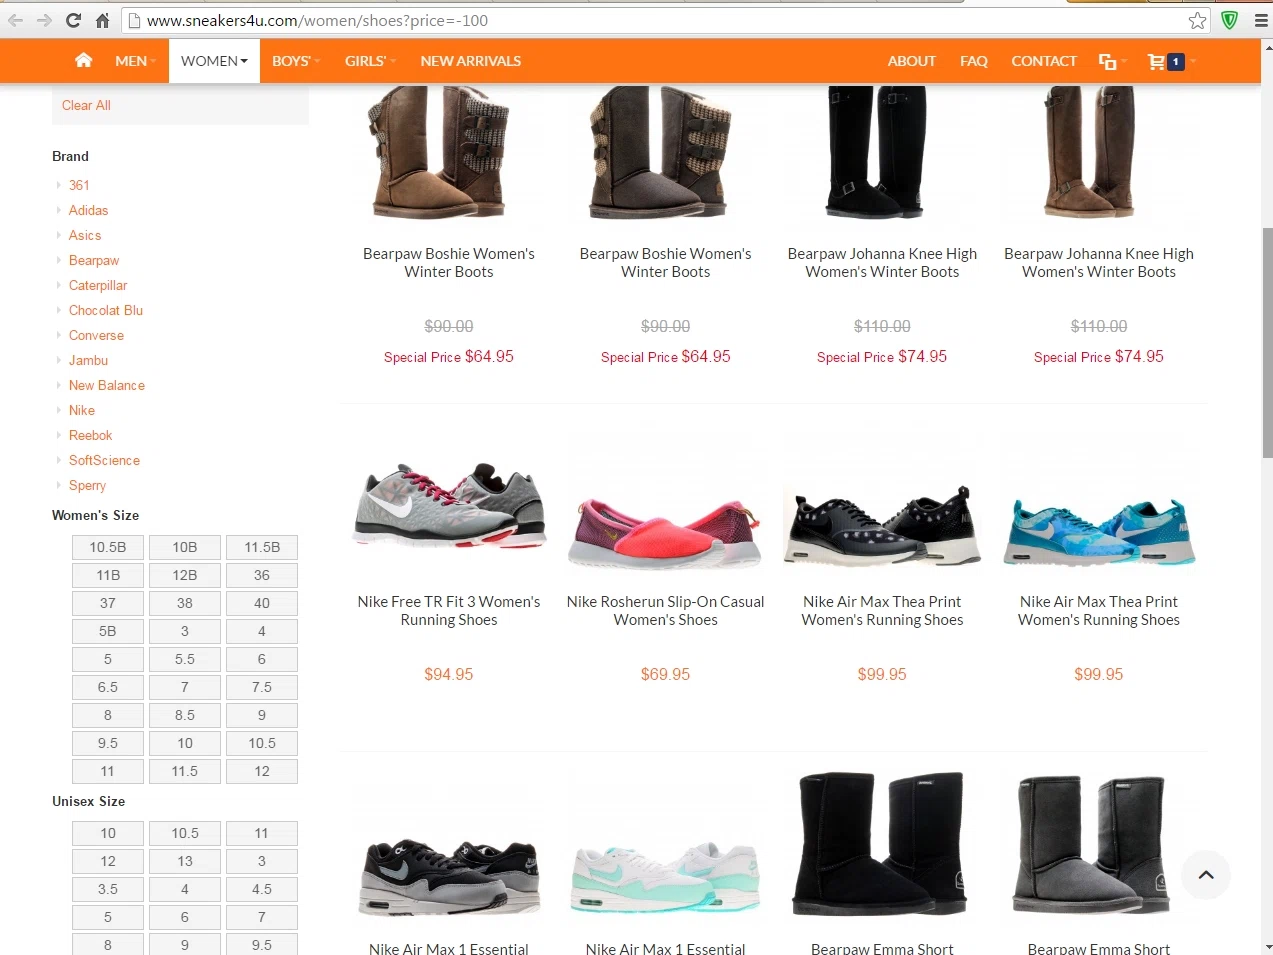1273x955 pixels.
Task: Click the browser home icon
Action: pyautogui.click(x=102, y=20)
